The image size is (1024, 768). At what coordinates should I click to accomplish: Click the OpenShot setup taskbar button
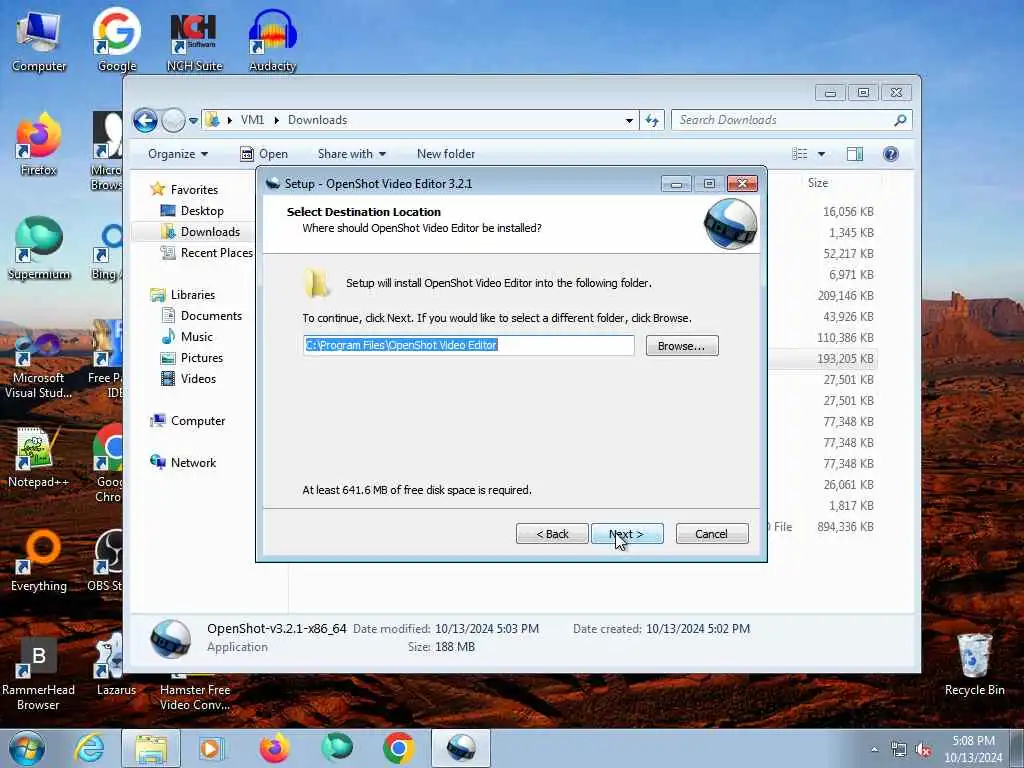point(461,748)
